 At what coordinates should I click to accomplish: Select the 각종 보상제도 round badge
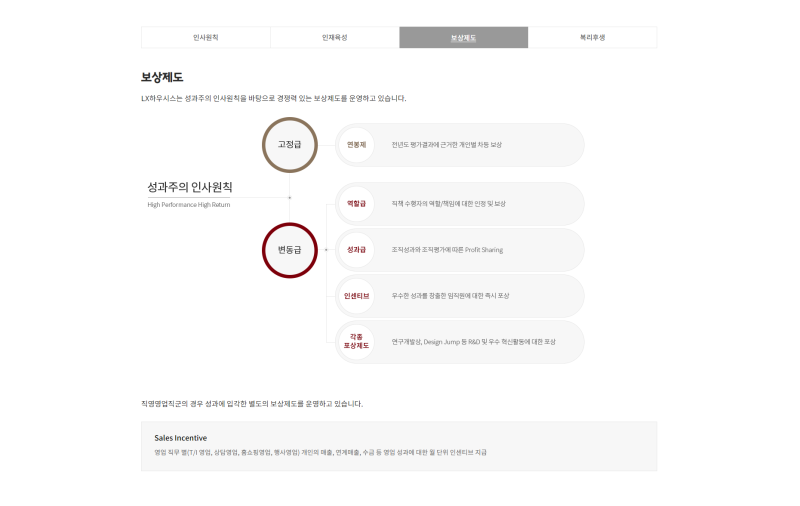click(x=357, y=342)
